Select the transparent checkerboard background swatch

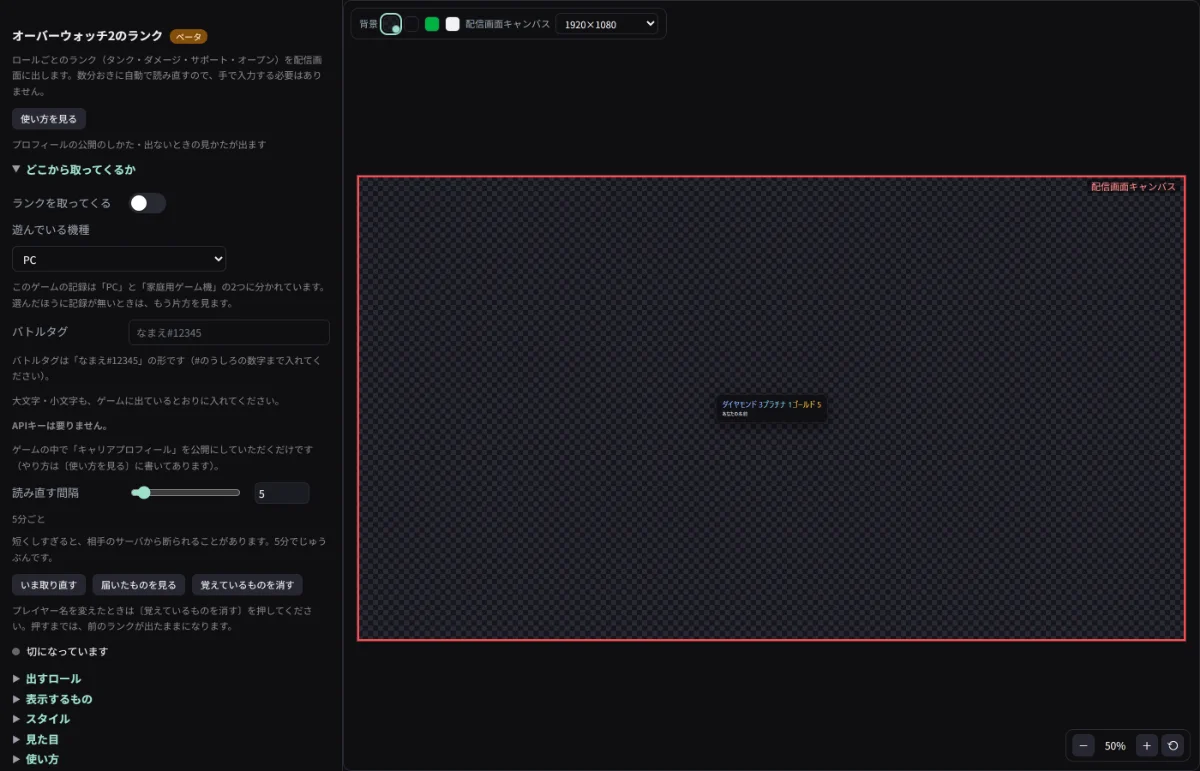point(391,24)
